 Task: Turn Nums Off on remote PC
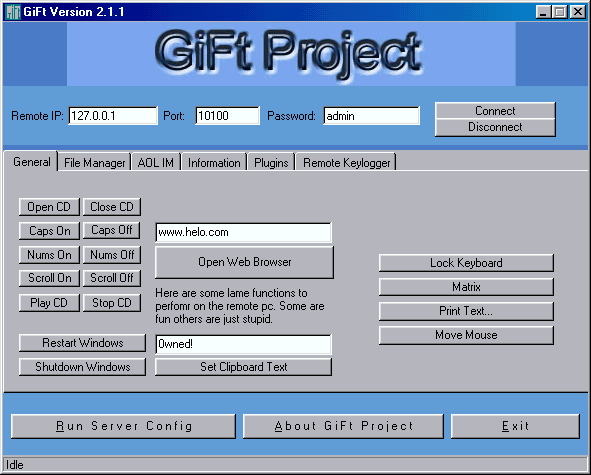tap(112, 255)
